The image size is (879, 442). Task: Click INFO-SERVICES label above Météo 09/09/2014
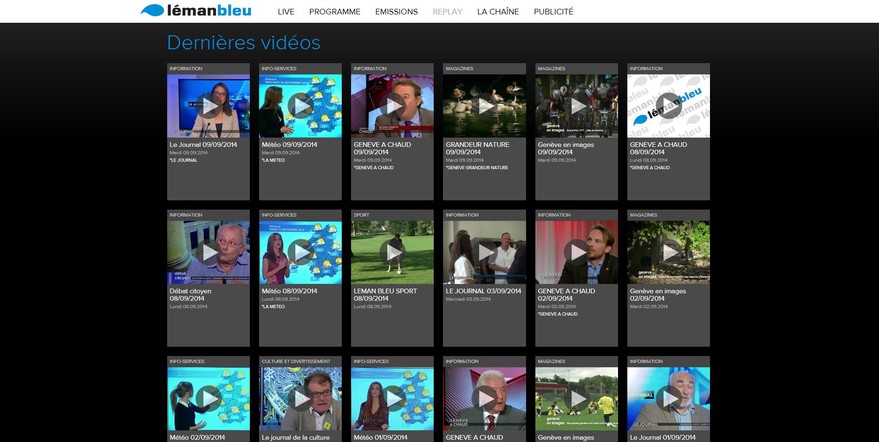point(279,68)
